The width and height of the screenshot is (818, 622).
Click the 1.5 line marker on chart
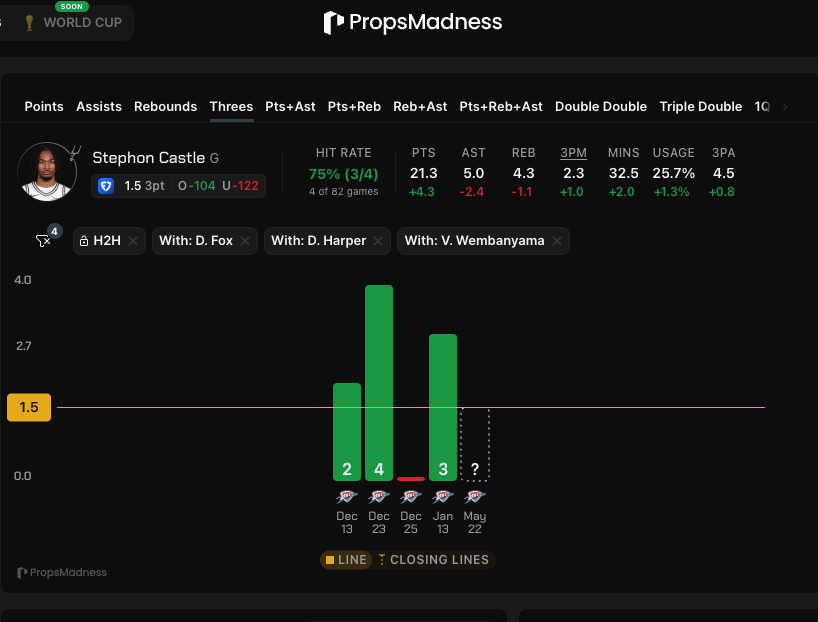click(x=29, y=407)
